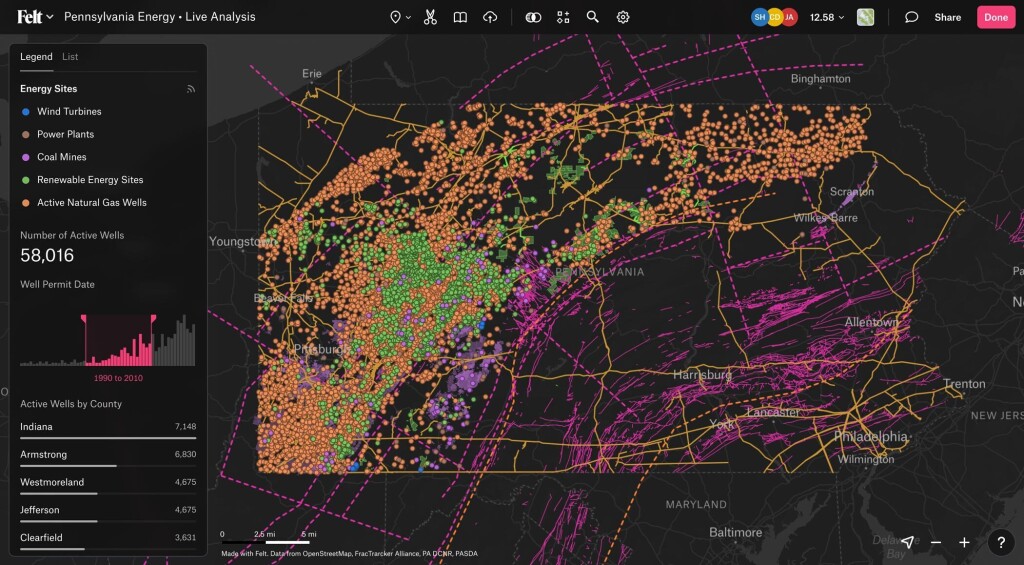The height and width of the screenshot is (565, 1024).
Task: Open the map library book icon
Action: [460, 17]
